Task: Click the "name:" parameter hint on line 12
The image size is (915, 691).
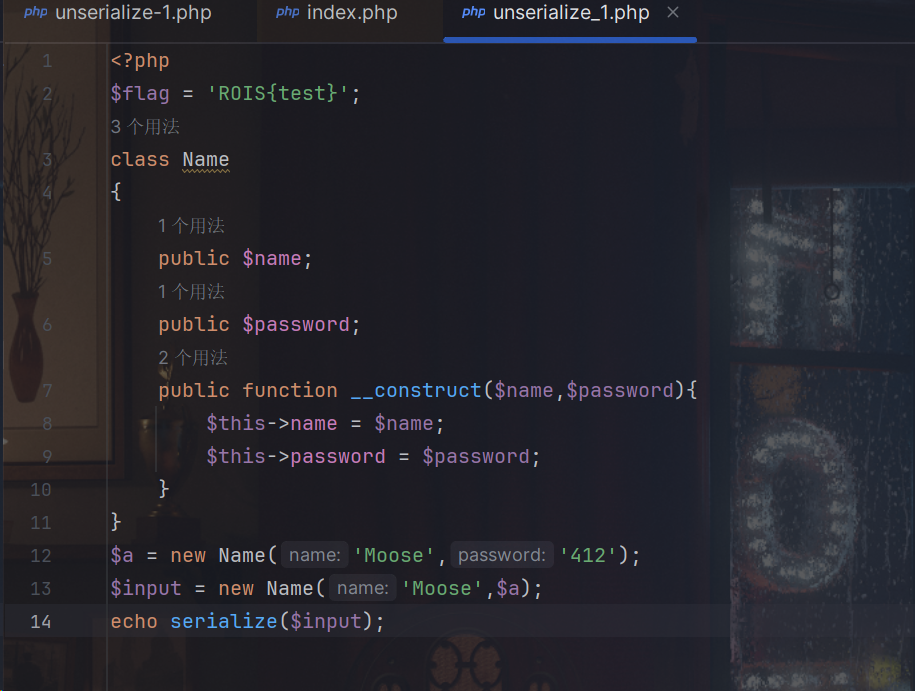Action: point(314,555)
